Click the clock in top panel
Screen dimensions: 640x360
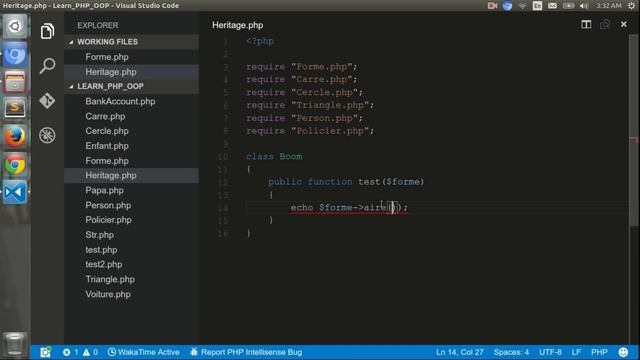pyautogui.click(x=609, y=6)
